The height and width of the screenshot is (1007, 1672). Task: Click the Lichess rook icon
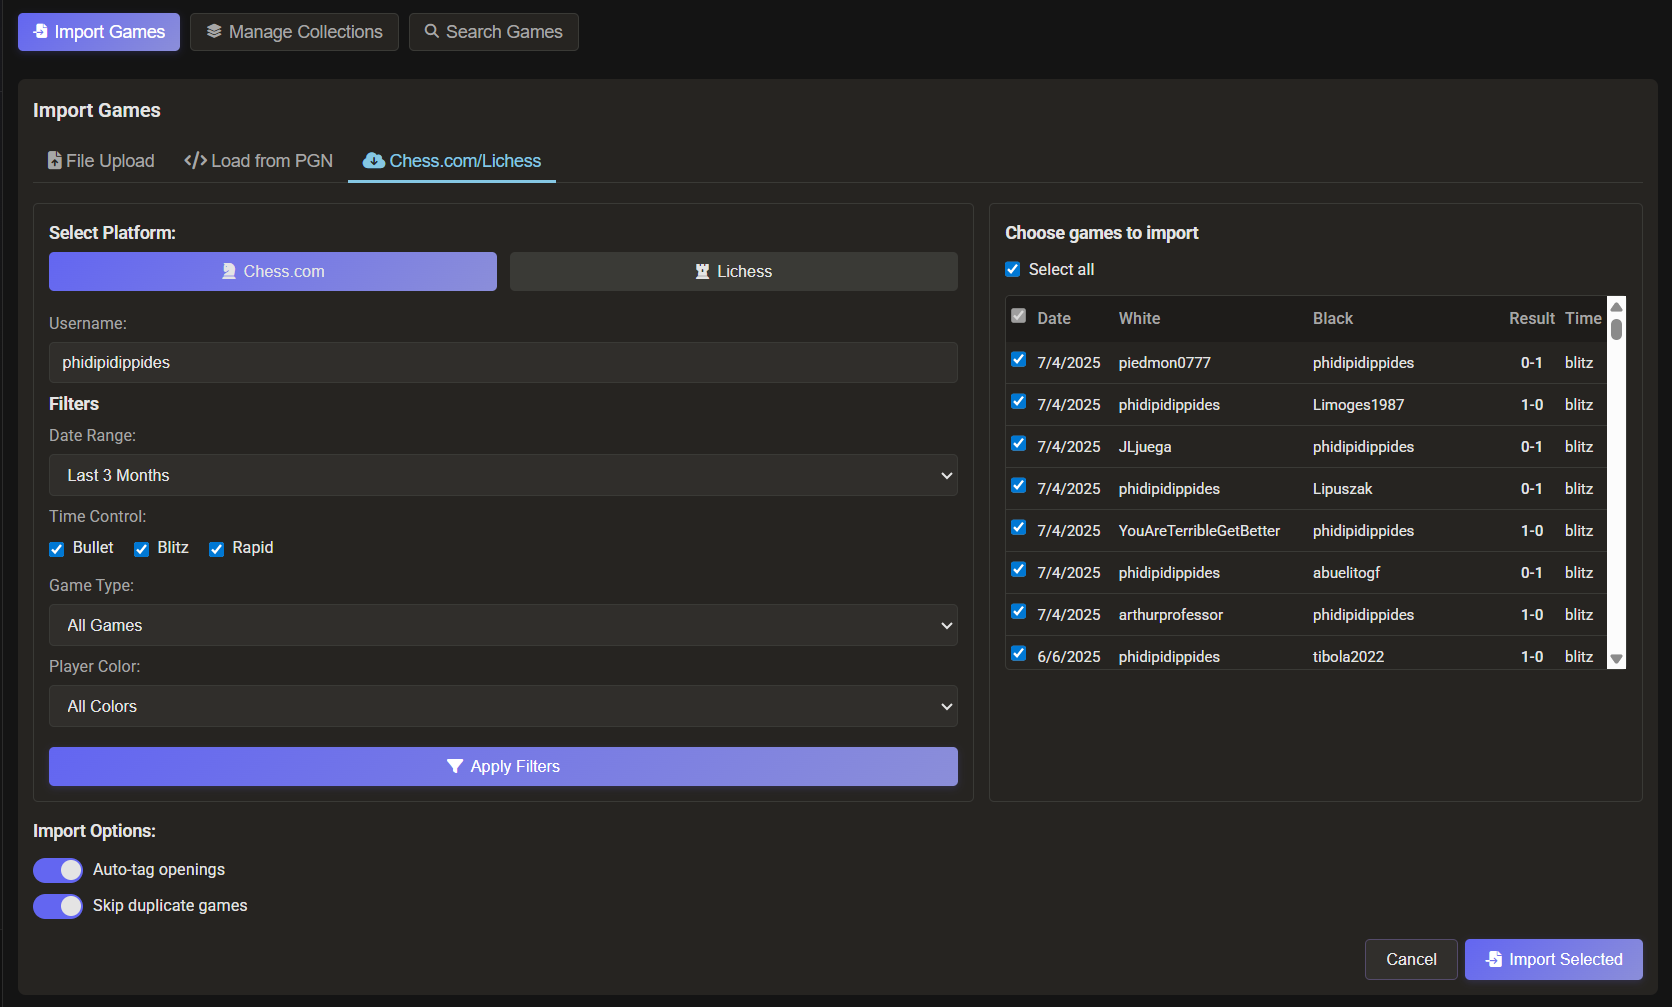click(702, 272)
